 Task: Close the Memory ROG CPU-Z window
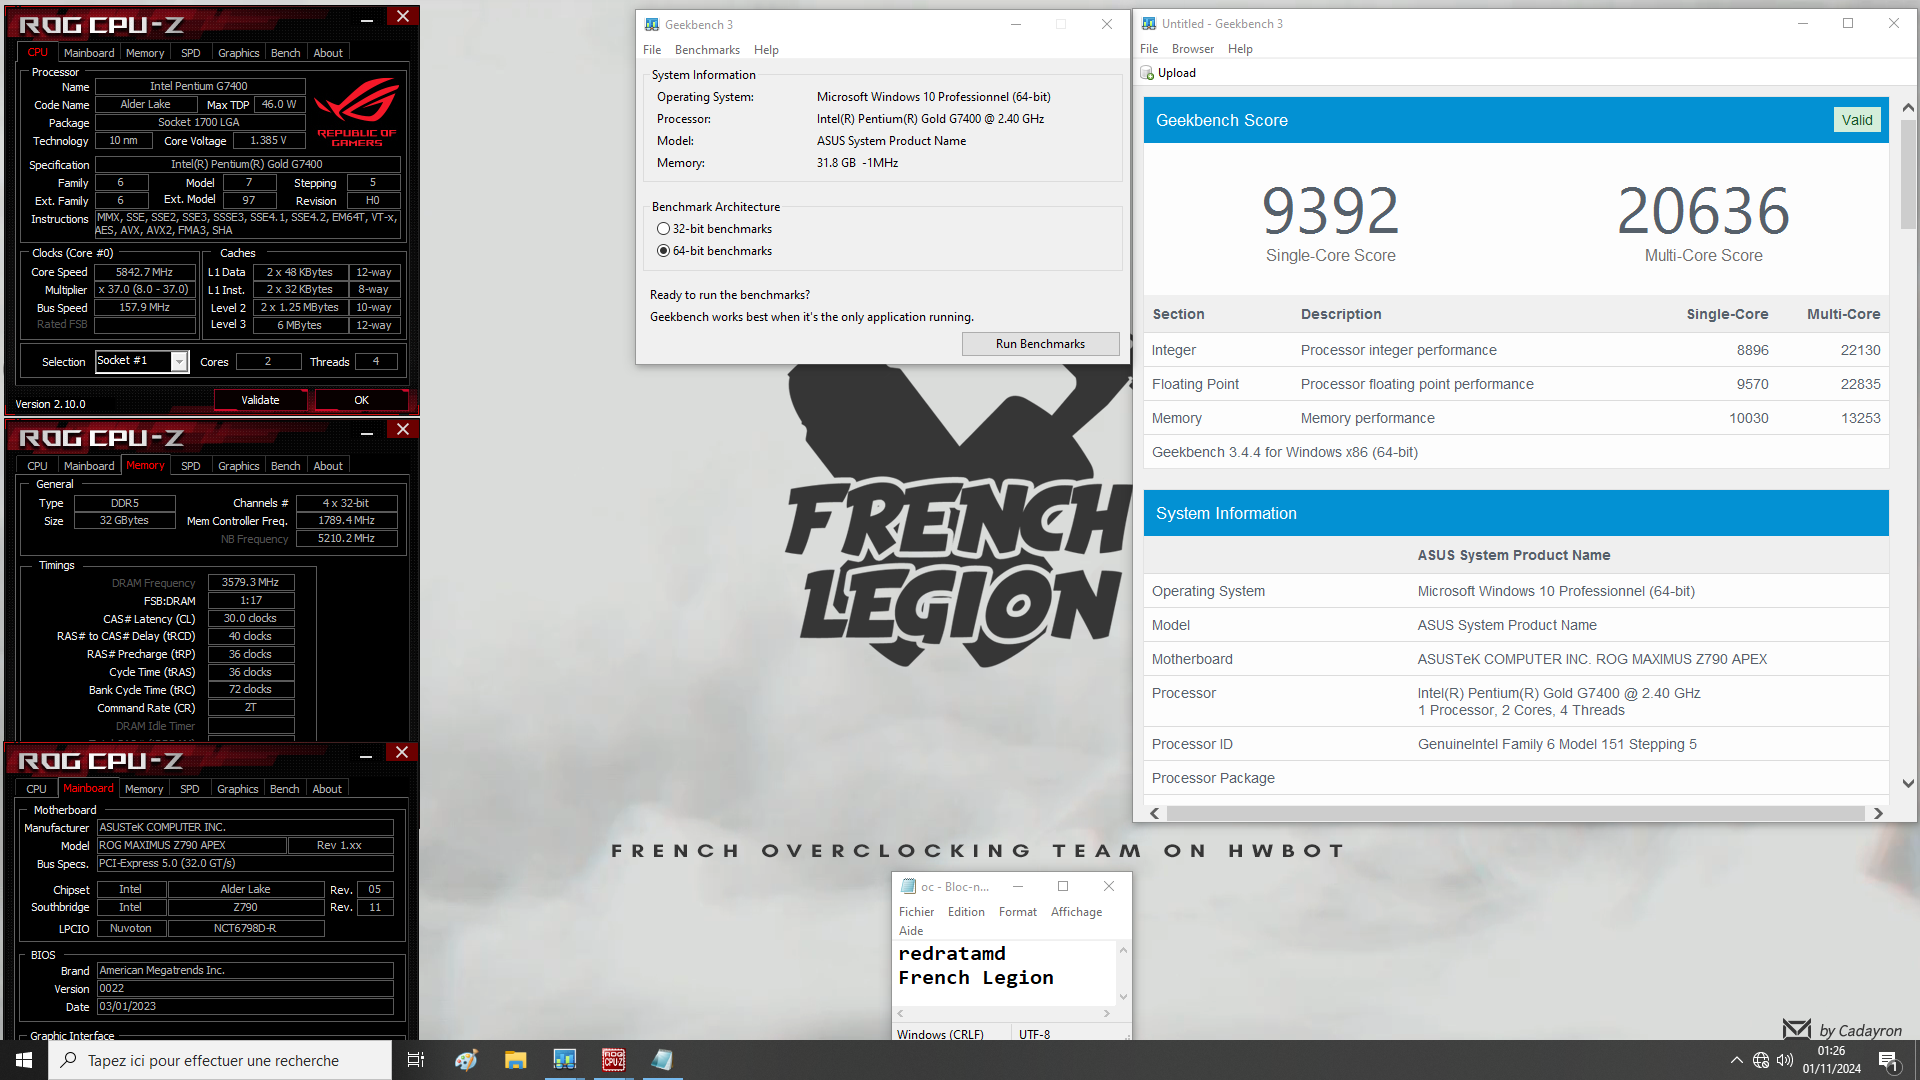pos(402,429)
